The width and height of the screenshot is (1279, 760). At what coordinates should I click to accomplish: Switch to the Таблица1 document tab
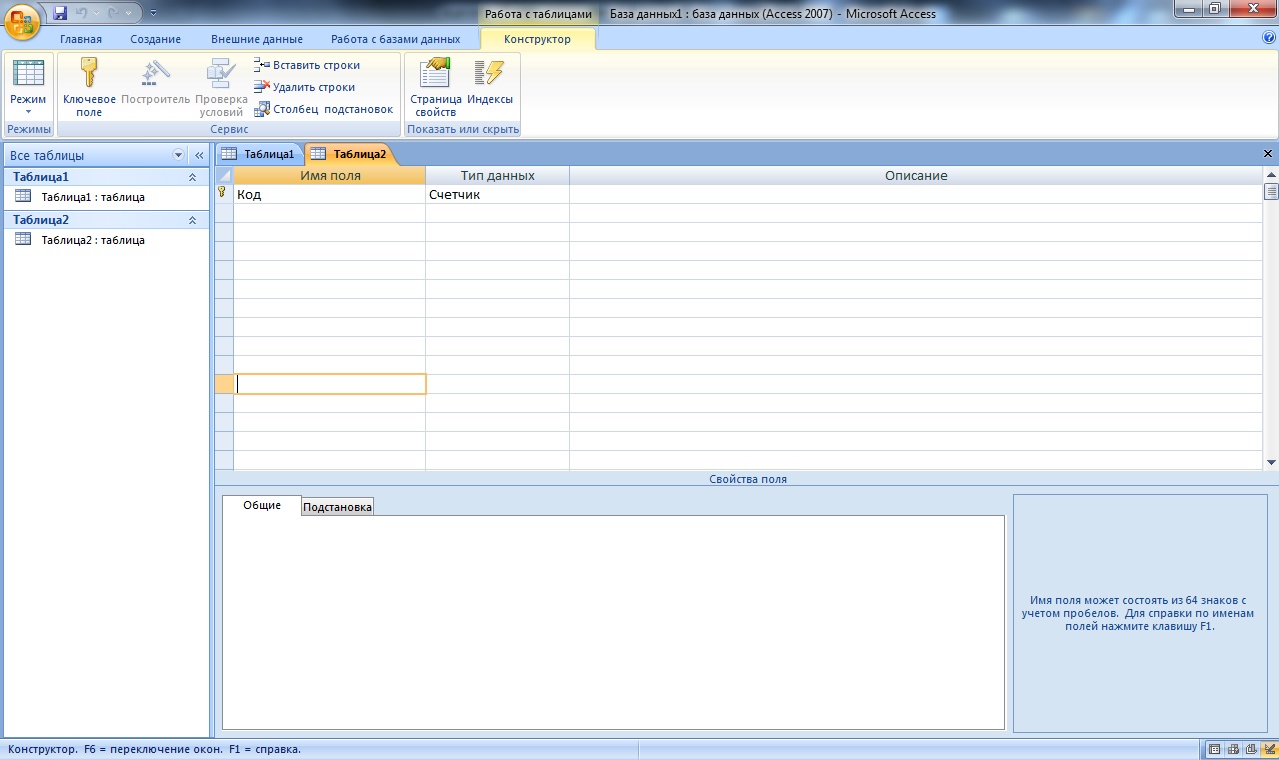click(x=259, y=154)
